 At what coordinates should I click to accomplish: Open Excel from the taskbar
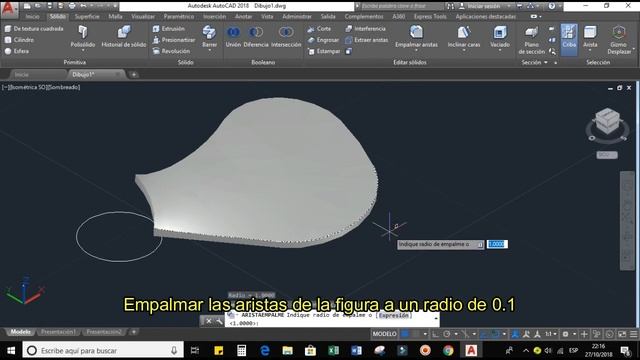333,351
